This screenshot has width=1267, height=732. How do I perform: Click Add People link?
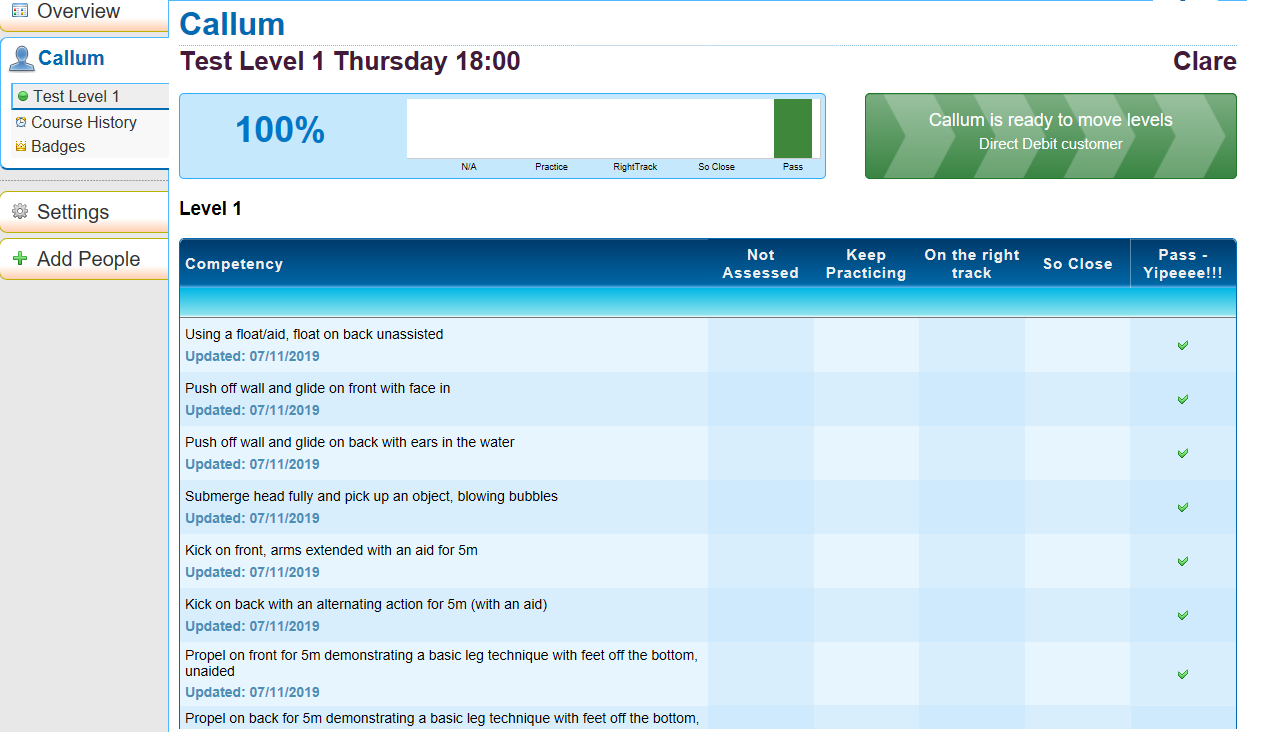pyautogui.click(x=88, y=259)
